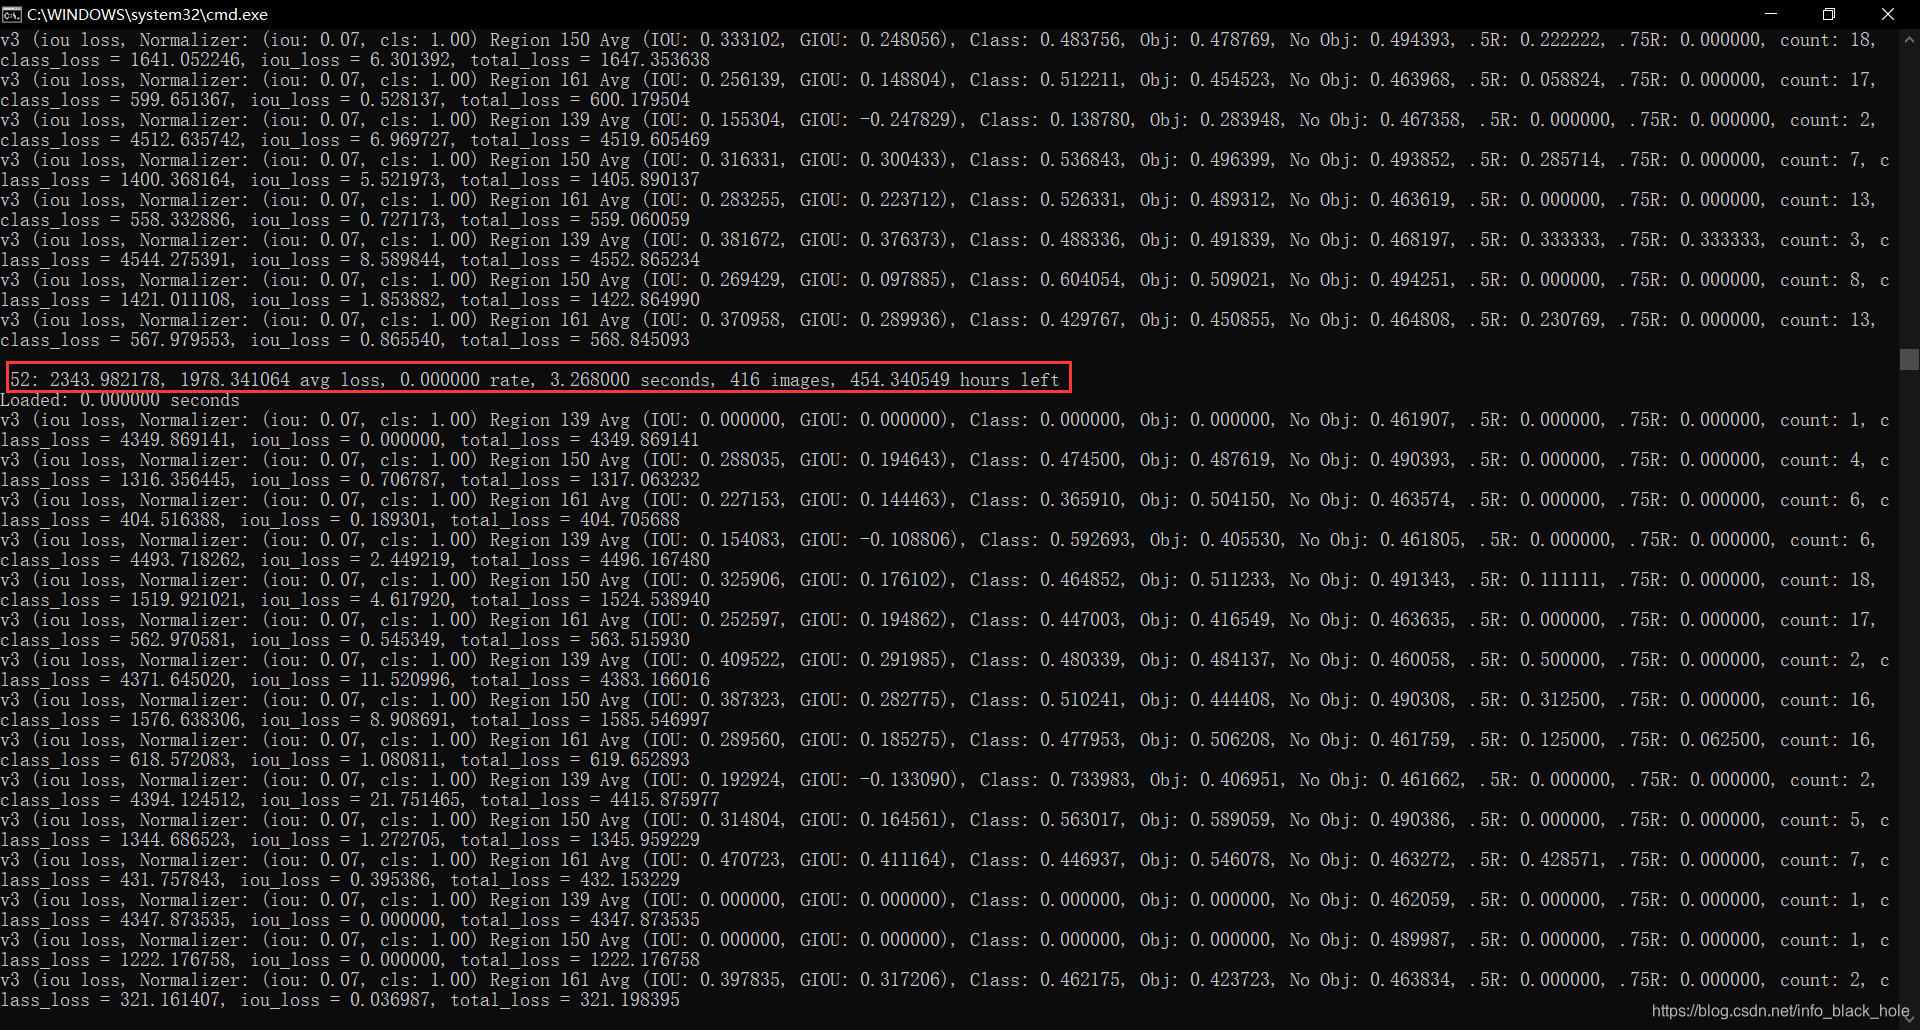The image size is (1920, 1030).
Task: Click the value 'total_loss = 1422.864990'
Action: (x=580, y=300)
